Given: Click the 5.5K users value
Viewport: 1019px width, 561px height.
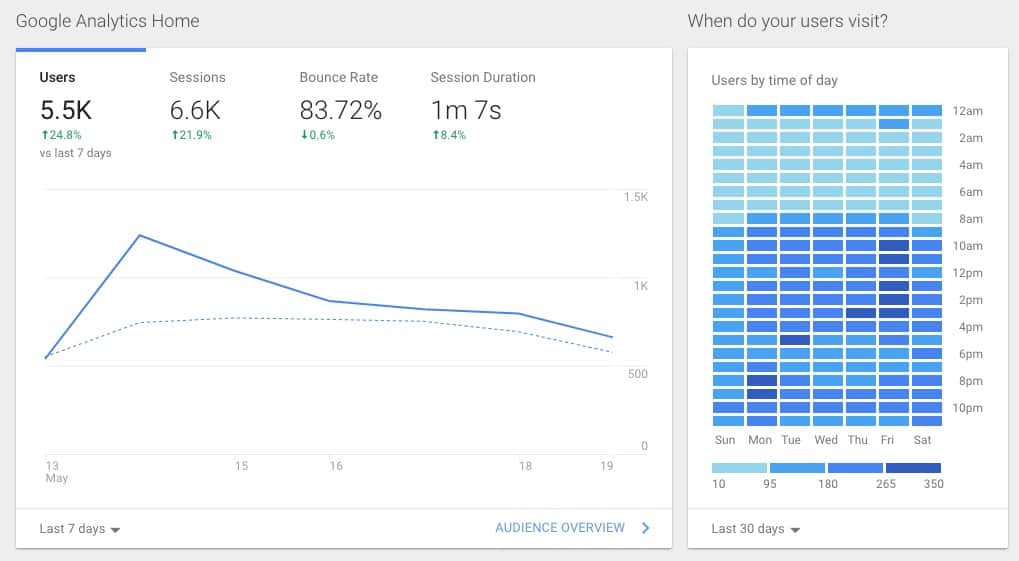Looking at the screenshot, I should [x=66, y=110].
